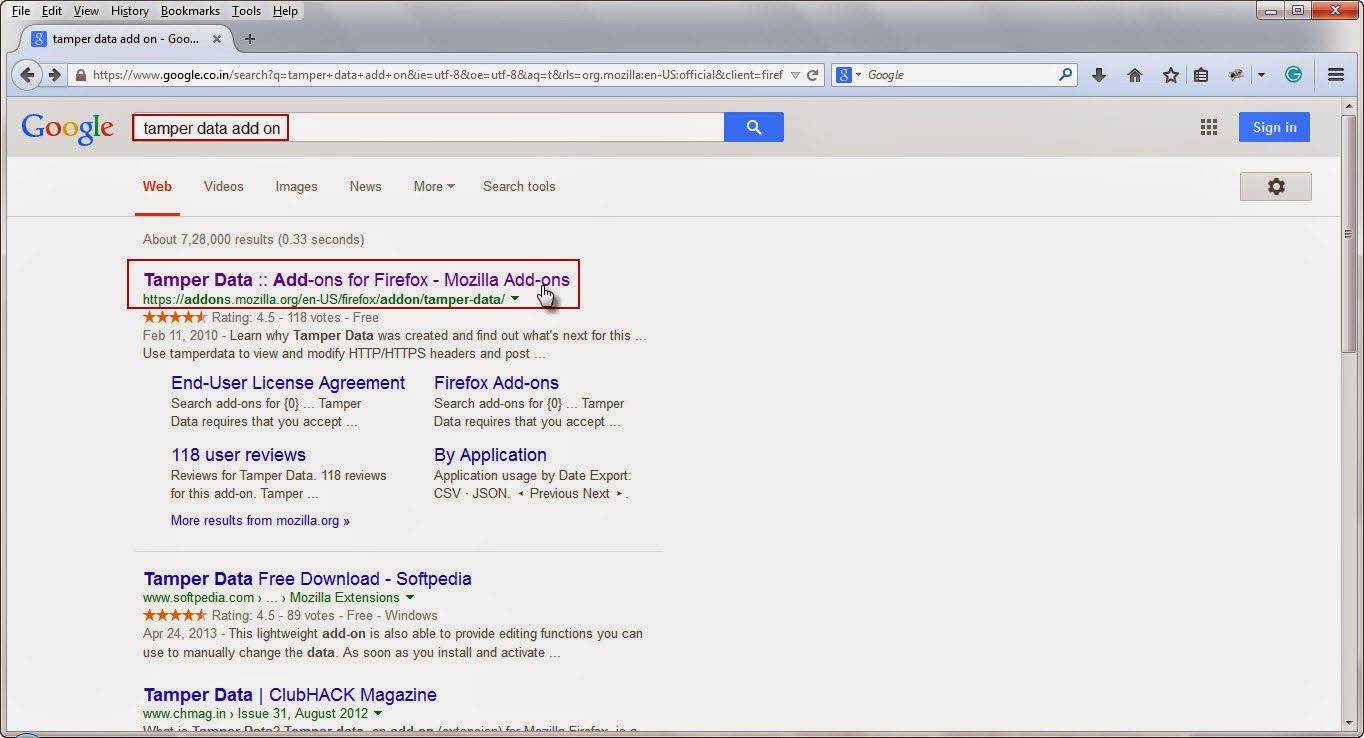Open green arrow beside chmag.in URL
The width and height of the screenshot is (1364, 738).
click(x=378, y=714)
